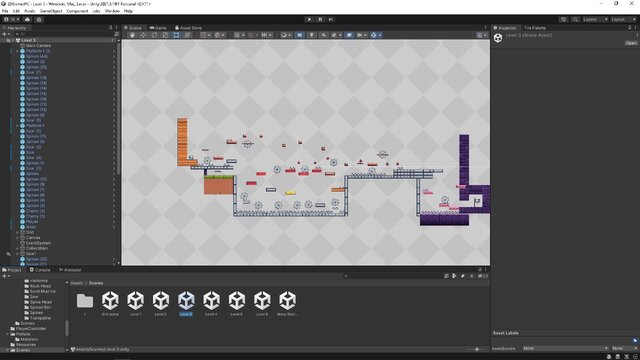
Task: Toggle the Inspector lock icon
Action: coord(629,28)
